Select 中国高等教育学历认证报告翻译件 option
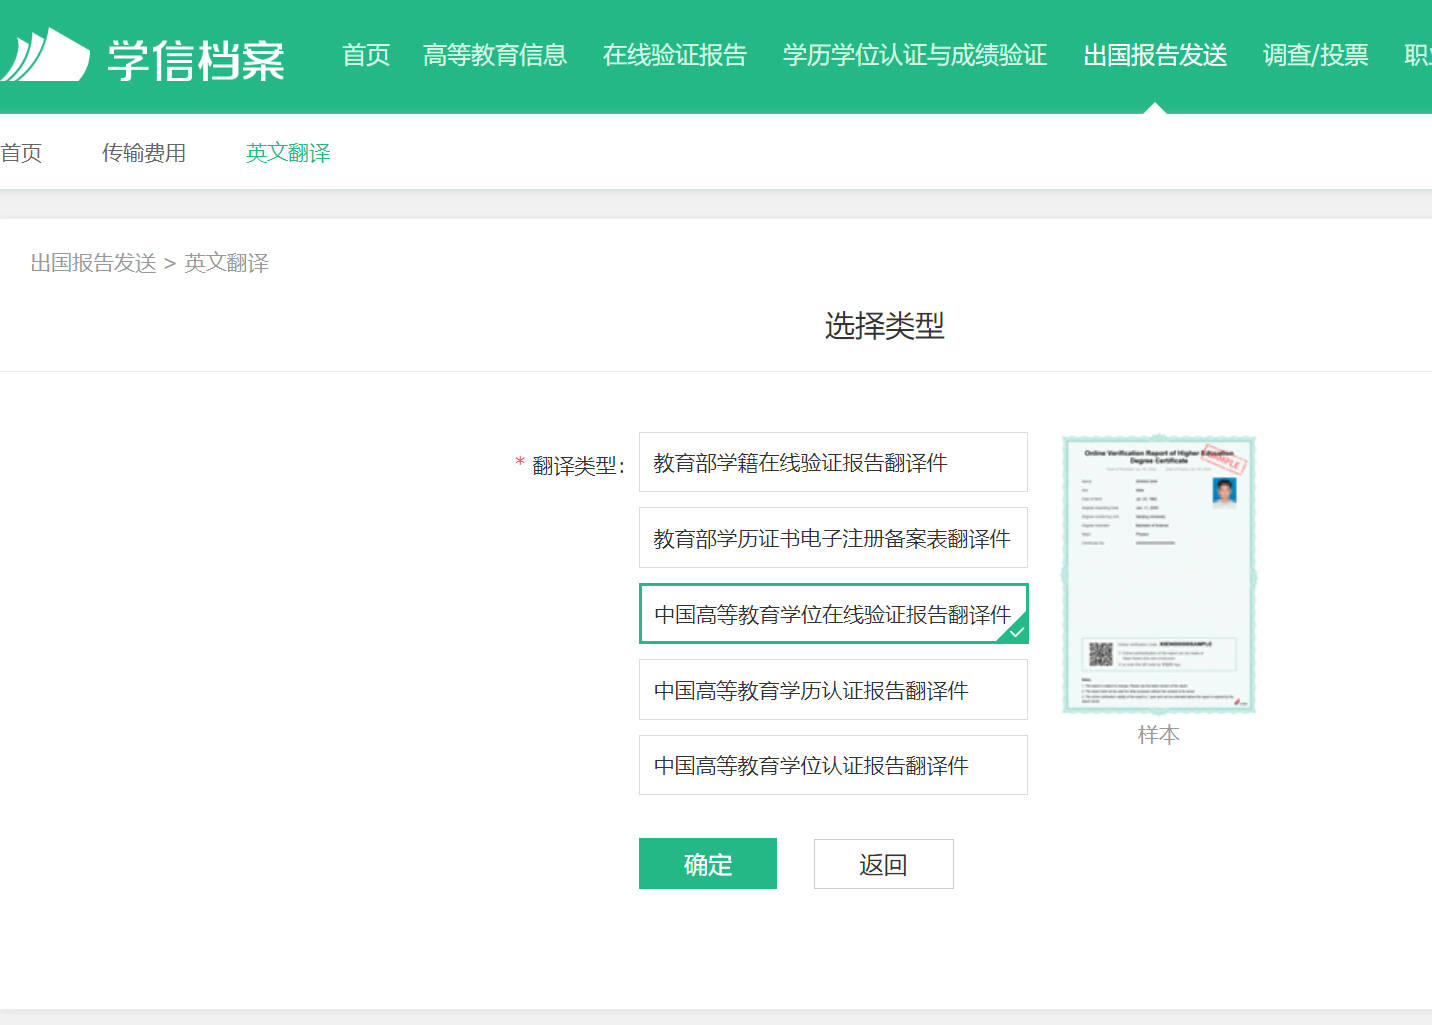The height and width of the screenshot is (1025, 1432). click(x=833, y=690)
